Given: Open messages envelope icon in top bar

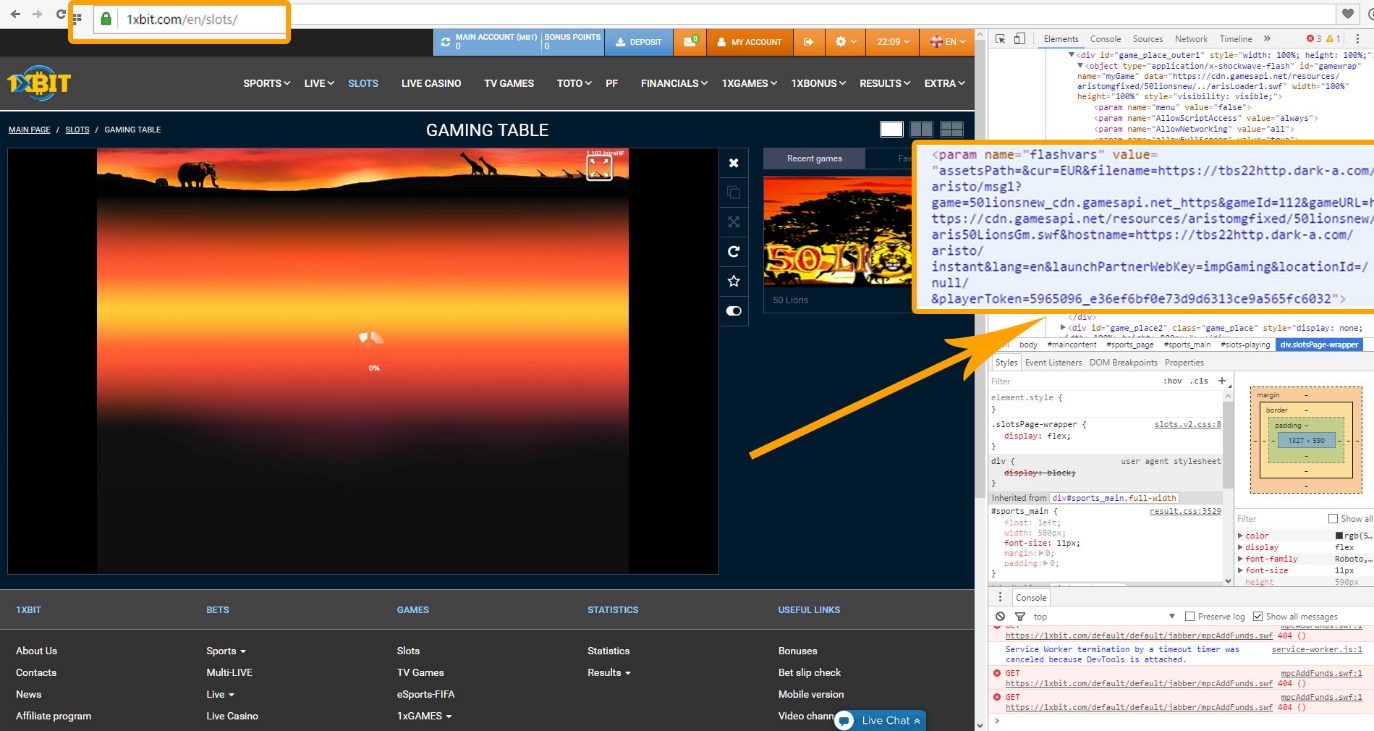Looking at the screenshot, I should pos(690,42).
